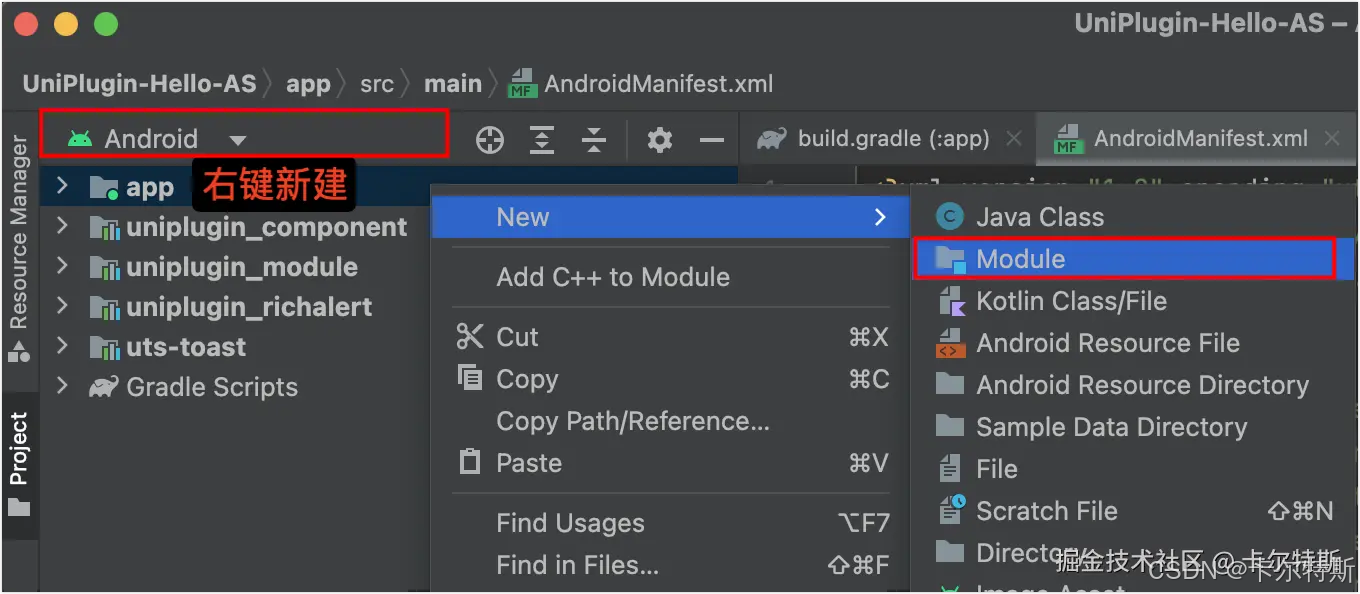Viewport: 1360px width, 594px height.
Task: Close the AndroidManifest.xml editor tab
Action: click(1332, 139)
